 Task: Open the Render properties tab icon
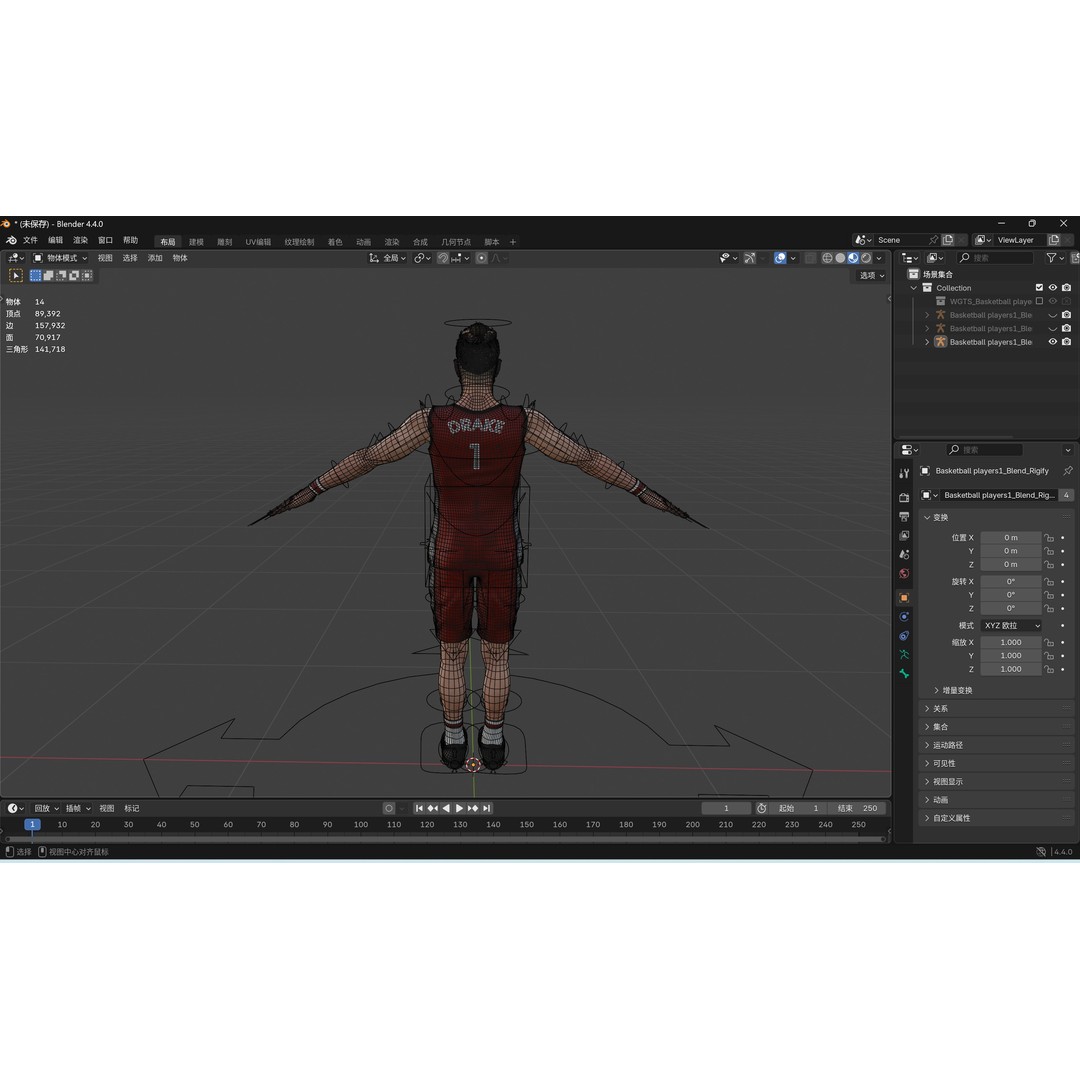coord(904,497)
